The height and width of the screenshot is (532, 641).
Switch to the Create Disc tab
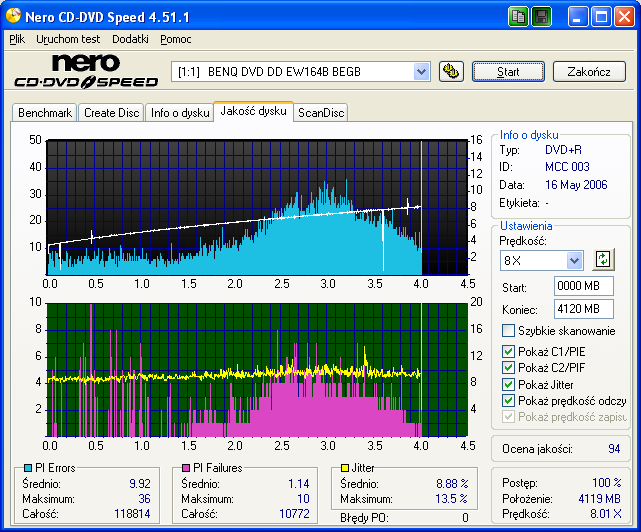point(112,113)
